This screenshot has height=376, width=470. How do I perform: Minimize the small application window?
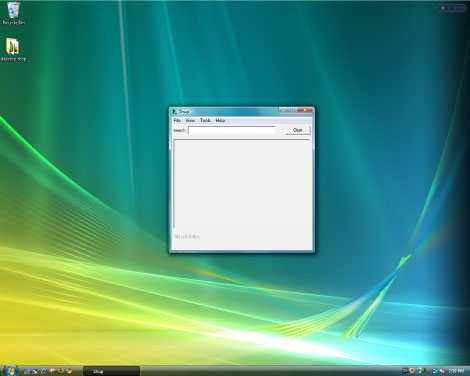click(284, 110)
